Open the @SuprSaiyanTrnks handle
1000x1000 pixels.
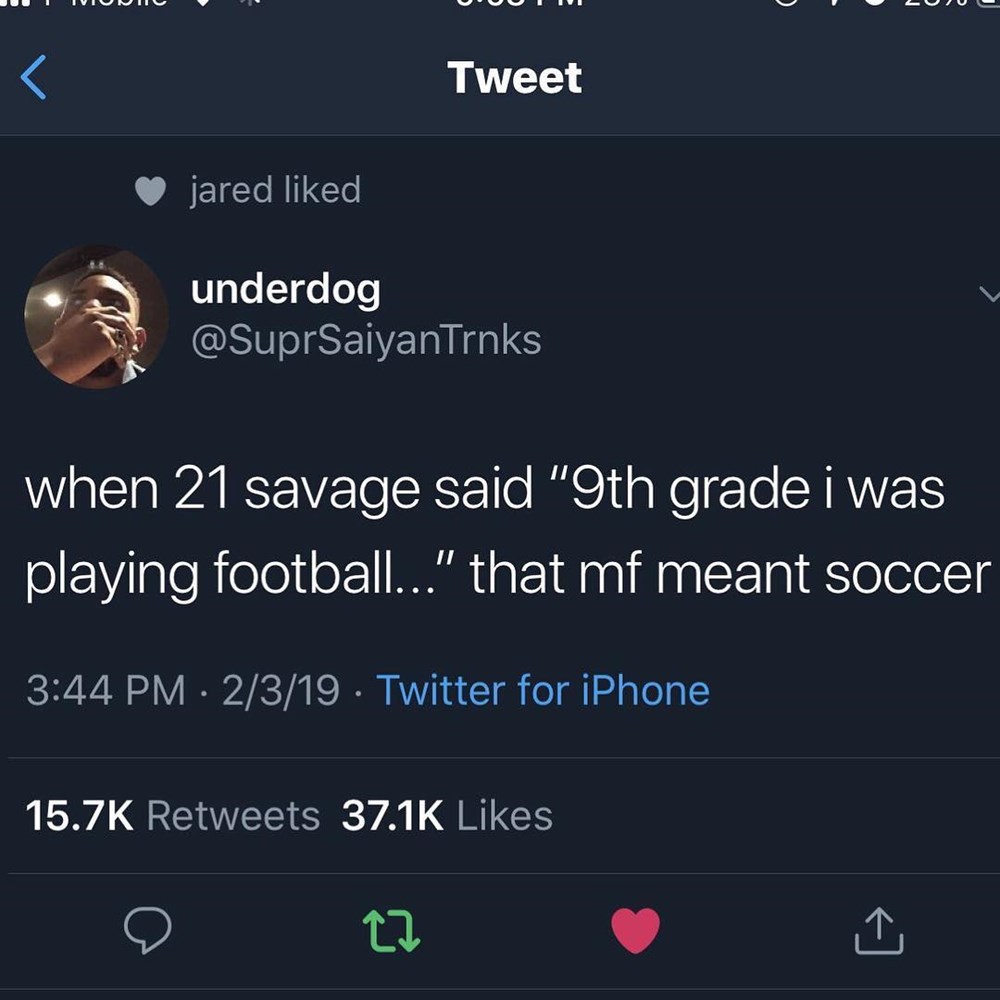(366, 340)
